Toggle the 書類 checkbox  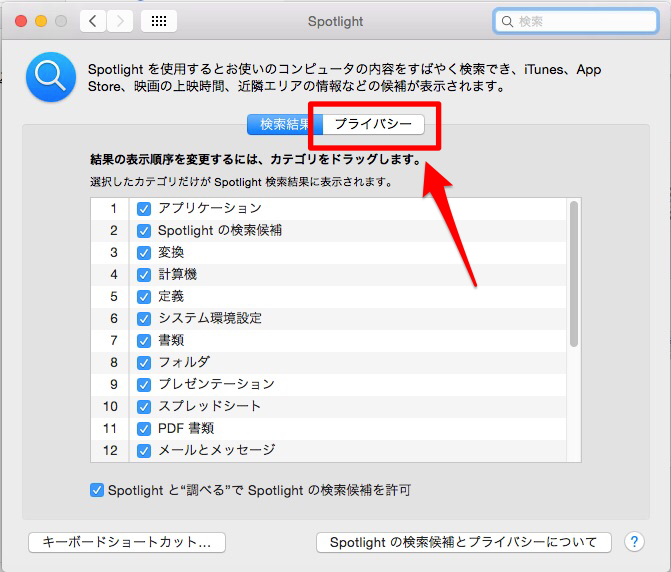click(x=144, y=341)
